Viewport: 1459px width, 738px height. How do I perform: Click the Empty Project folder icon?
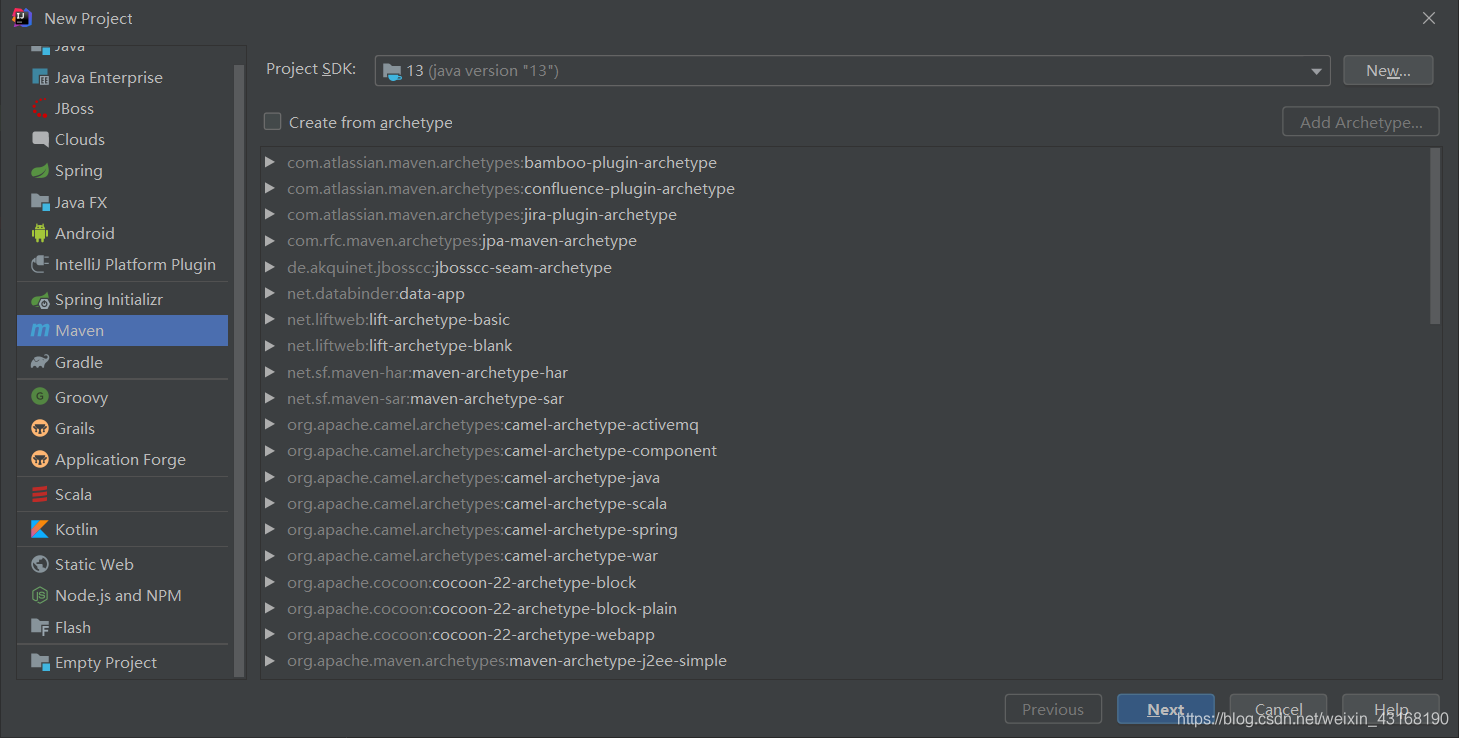[x=40, y=662]
